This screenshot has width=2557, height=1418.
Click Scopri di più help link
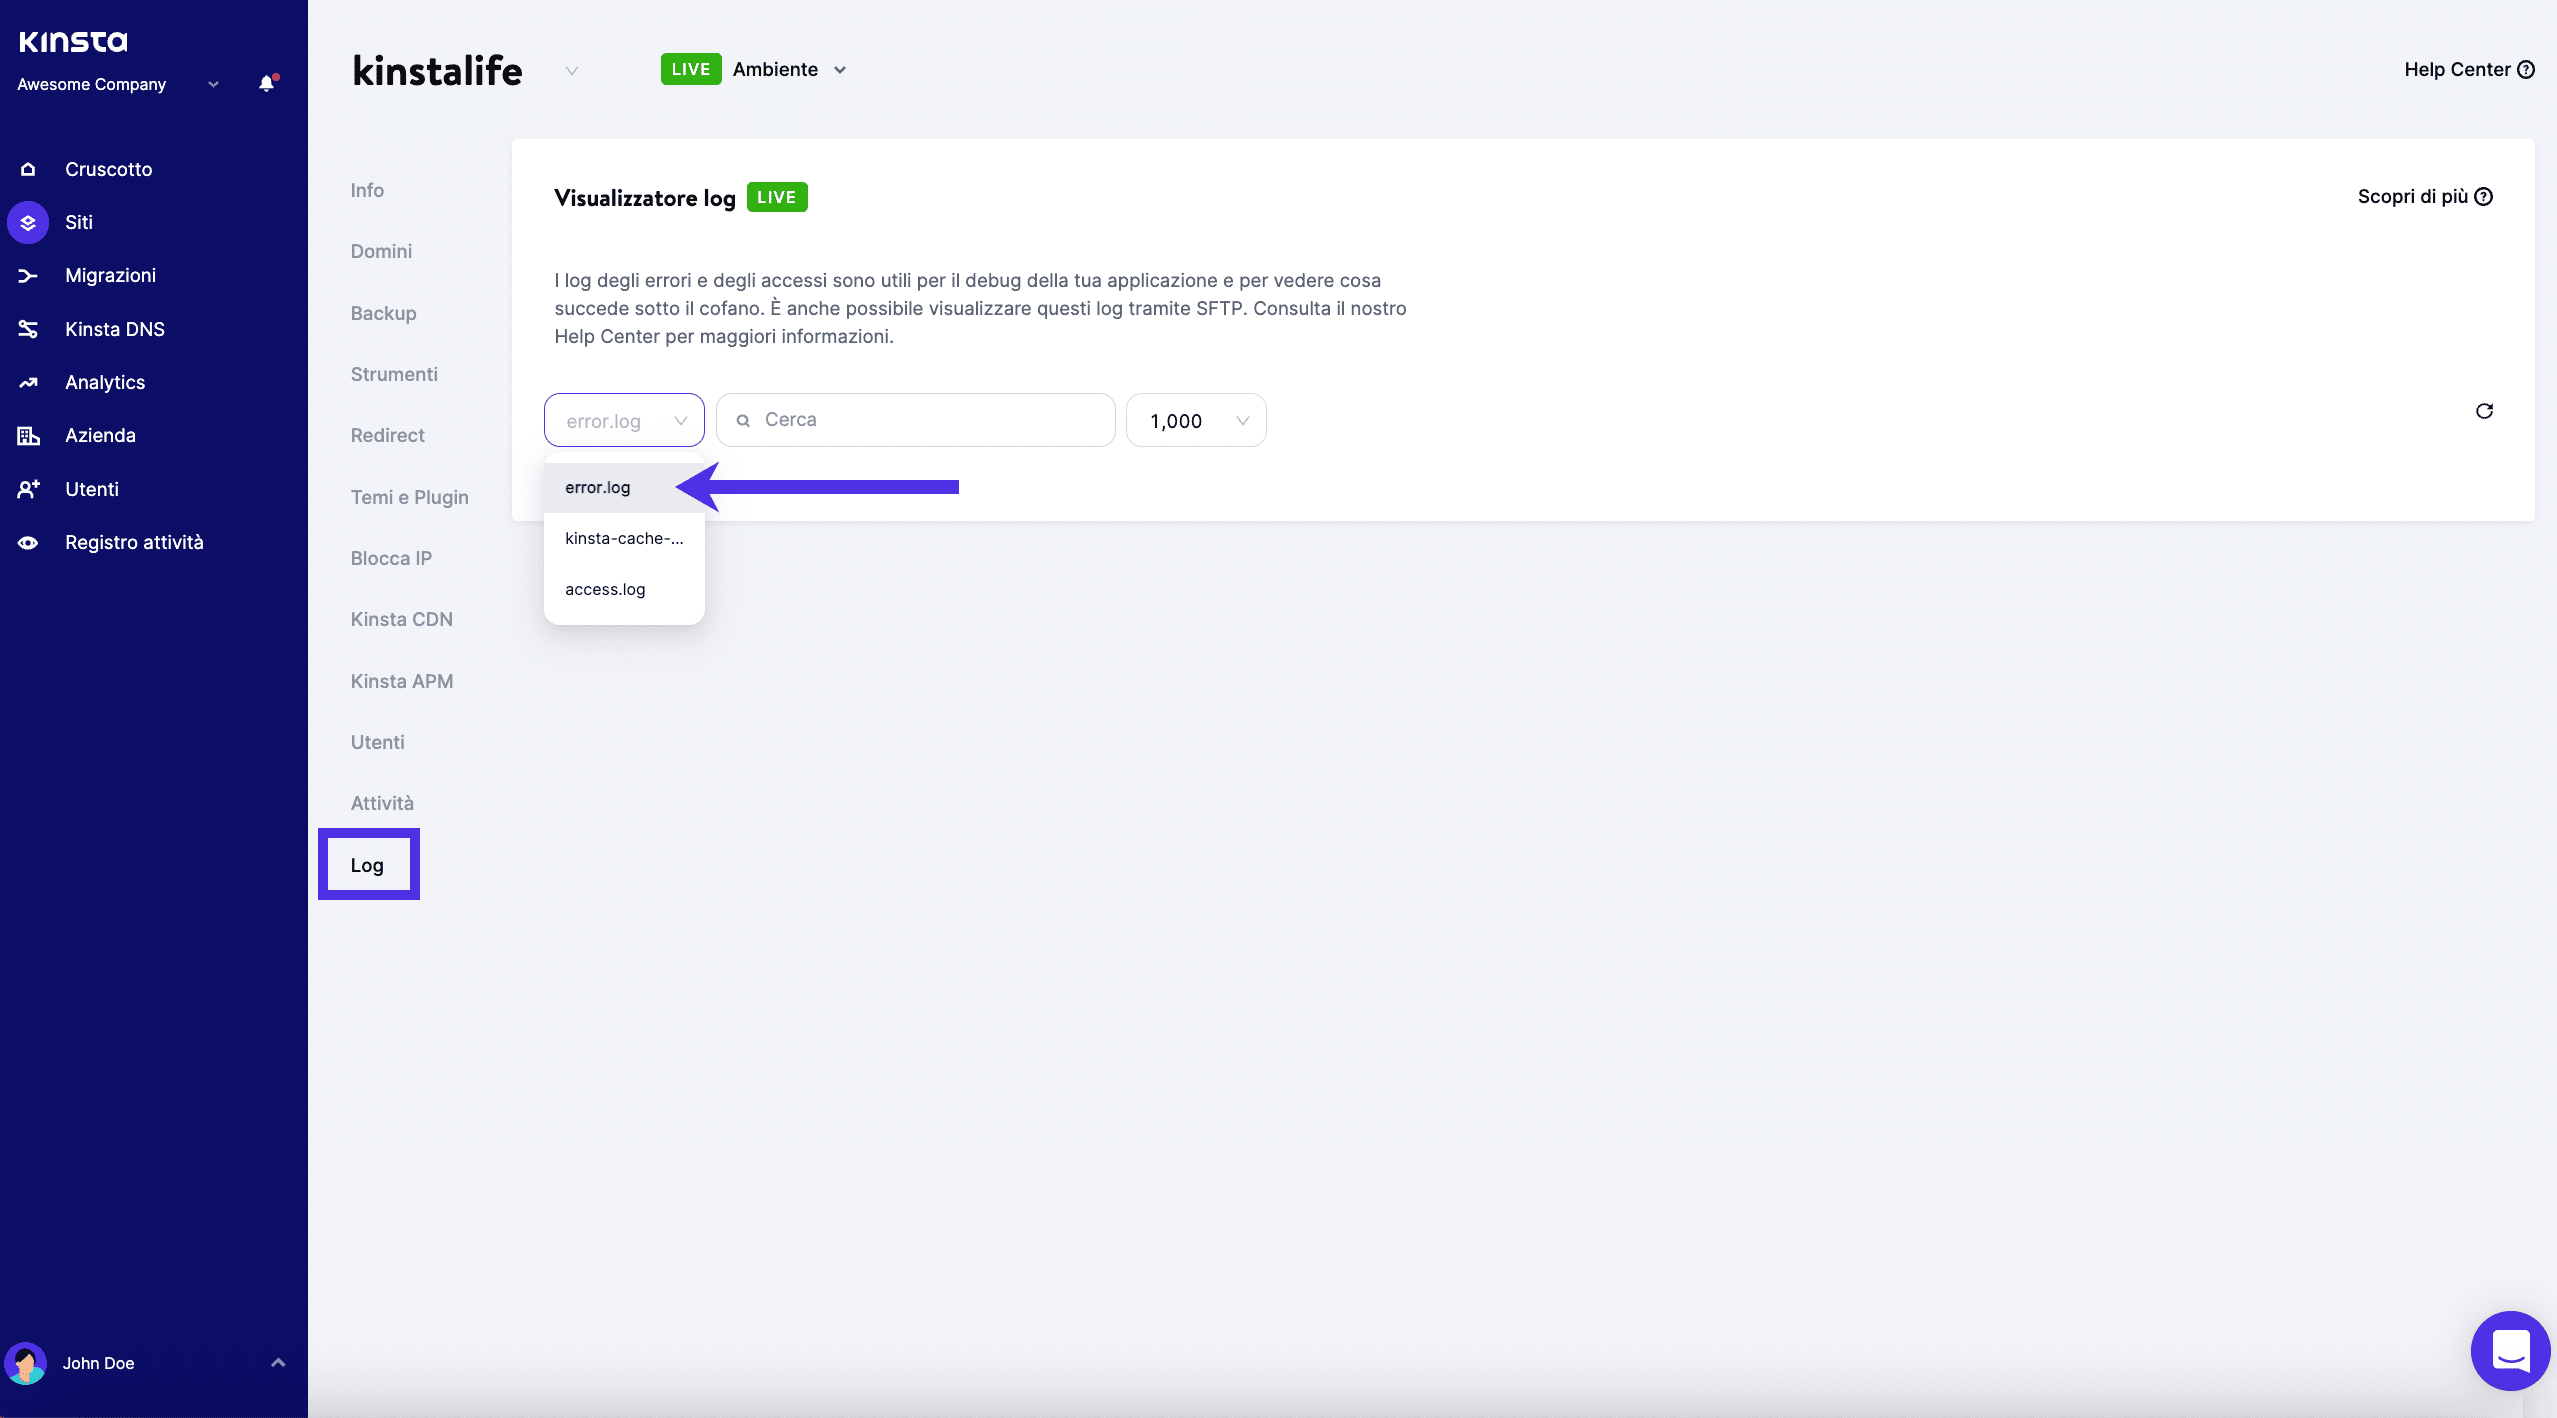2424,196
